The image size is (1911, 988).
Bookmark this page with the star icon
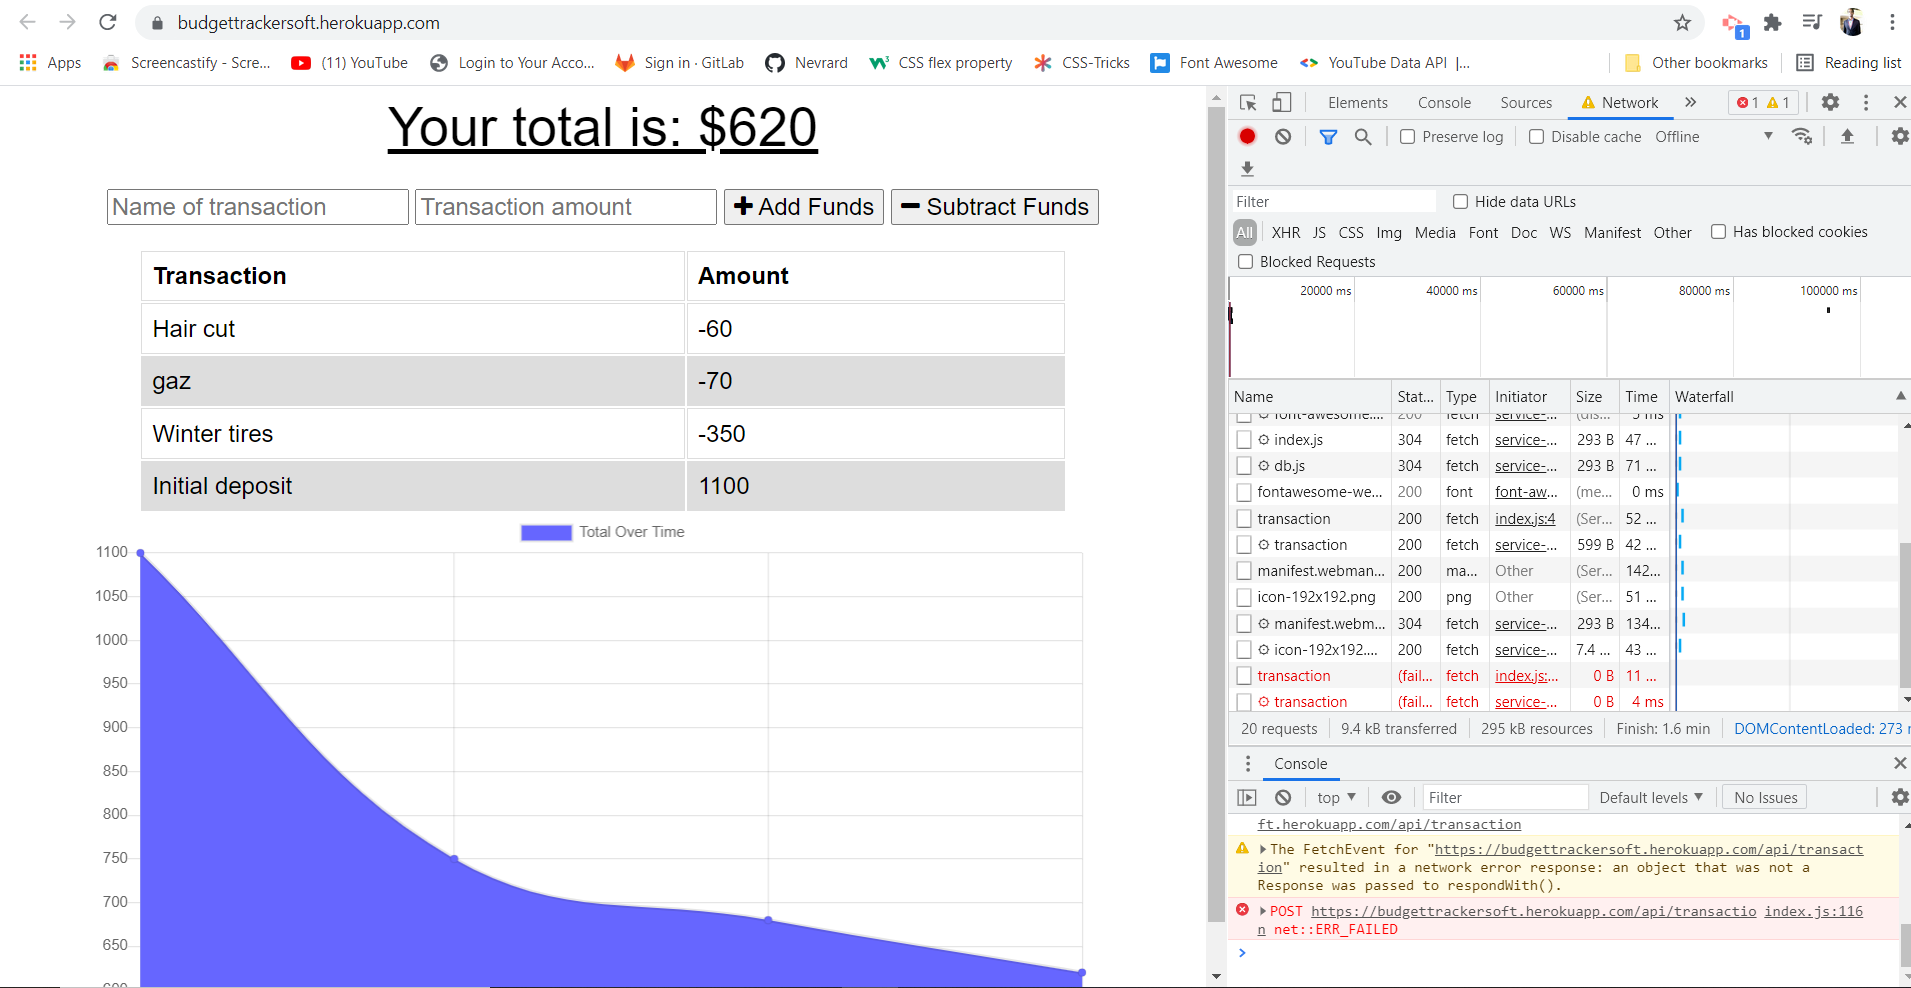(x=1682, y=22)
